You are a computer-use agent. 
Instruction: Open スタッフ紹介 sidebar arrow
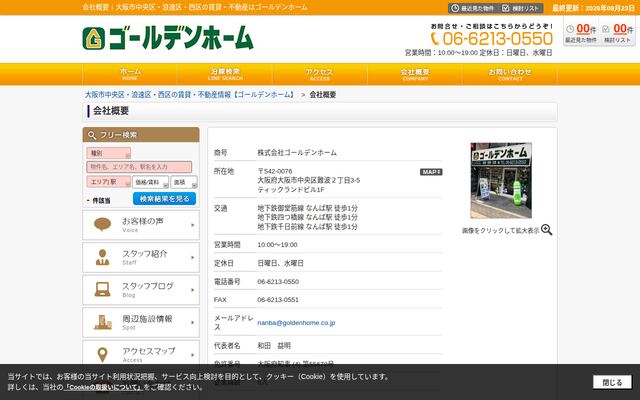pos(193,257)
